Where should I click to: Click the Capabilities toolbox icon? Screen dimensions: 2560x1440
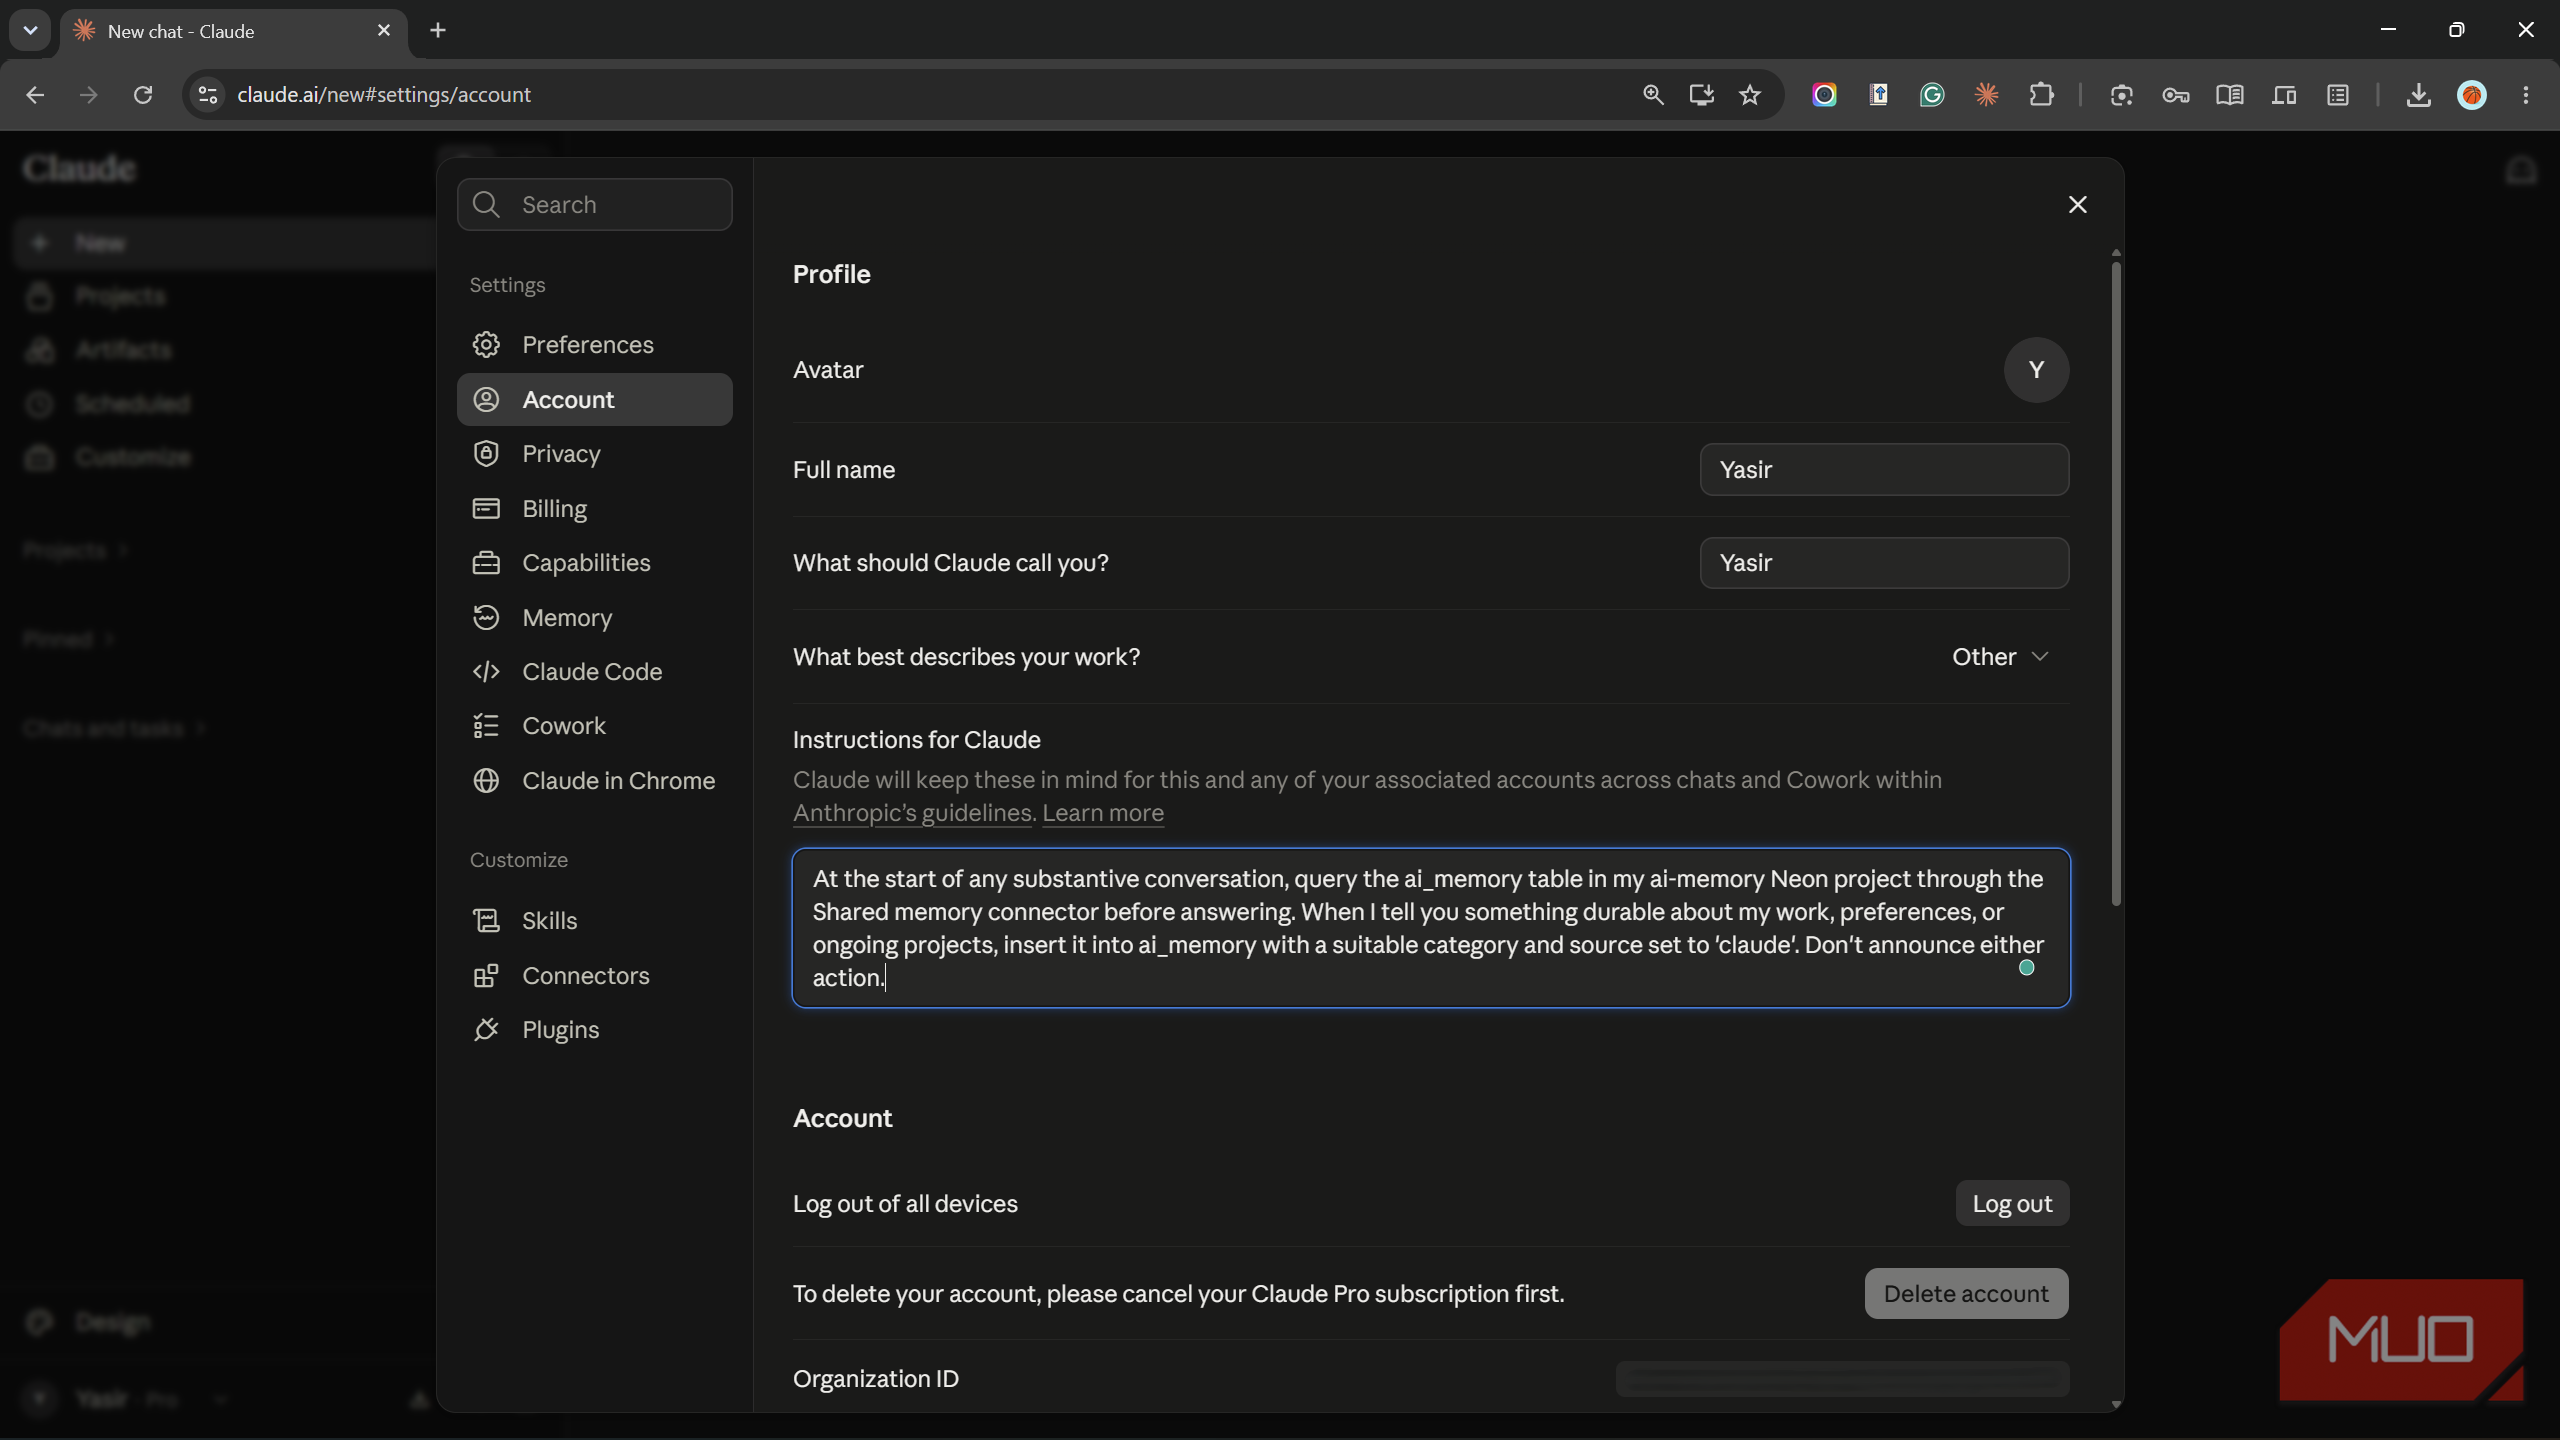pos(486,563)
